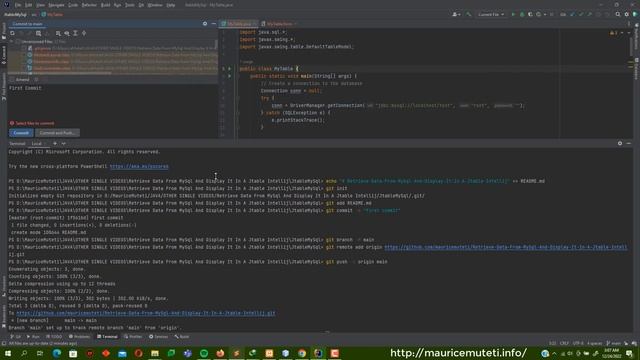Open the profiler dropdown arrow in main toolbar
The height and width of the screenshot is (360, 640).
pos(544,14)
